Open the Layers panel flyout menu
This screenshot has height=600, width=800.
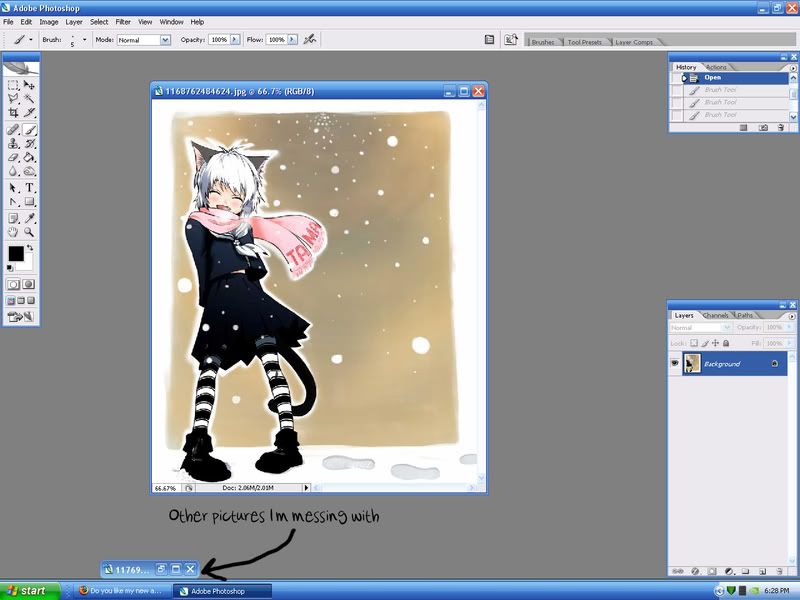click(792, 316)
